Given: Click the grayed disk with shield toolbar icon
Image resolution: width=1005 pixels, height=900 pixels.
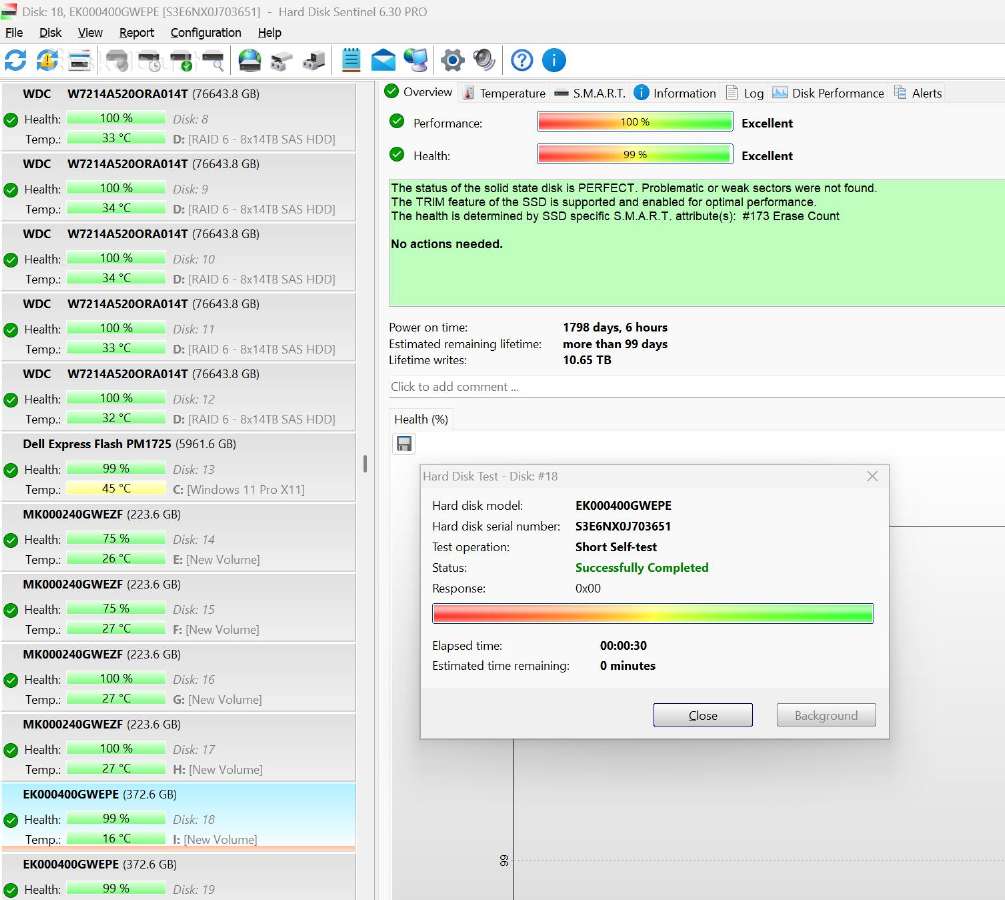Looking at the screenshot, I should tap(117, 61).
